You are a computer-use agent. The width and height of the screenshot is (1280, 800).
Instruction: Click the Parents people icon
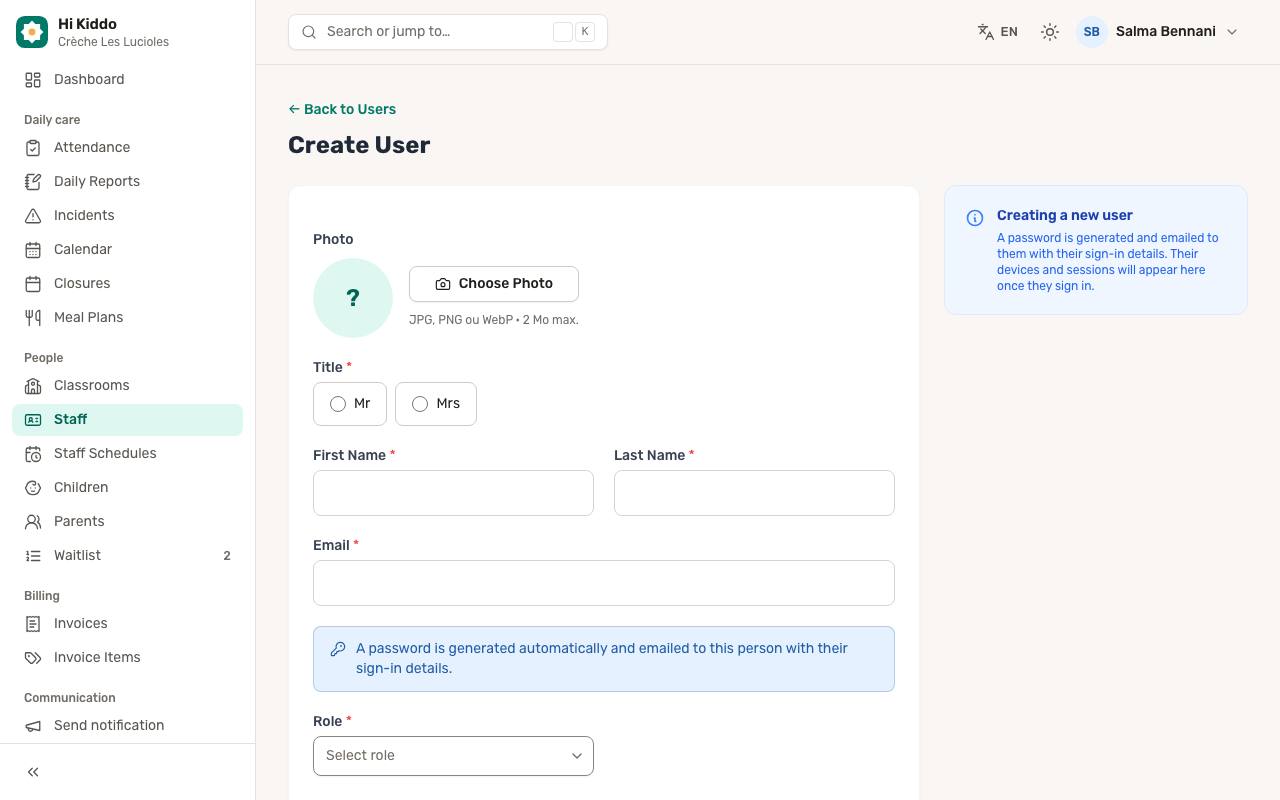click(33, 521)
